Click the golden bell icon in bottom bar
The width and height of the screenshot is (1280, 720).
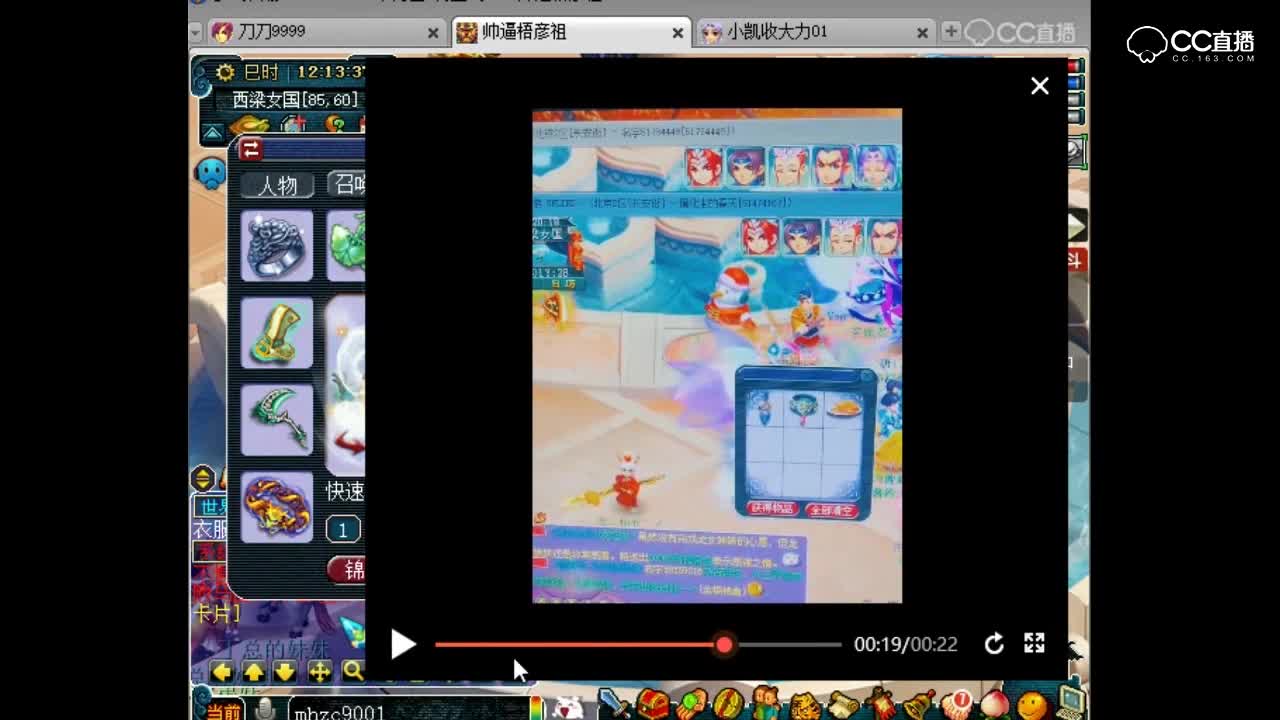[x=919, y=704]
